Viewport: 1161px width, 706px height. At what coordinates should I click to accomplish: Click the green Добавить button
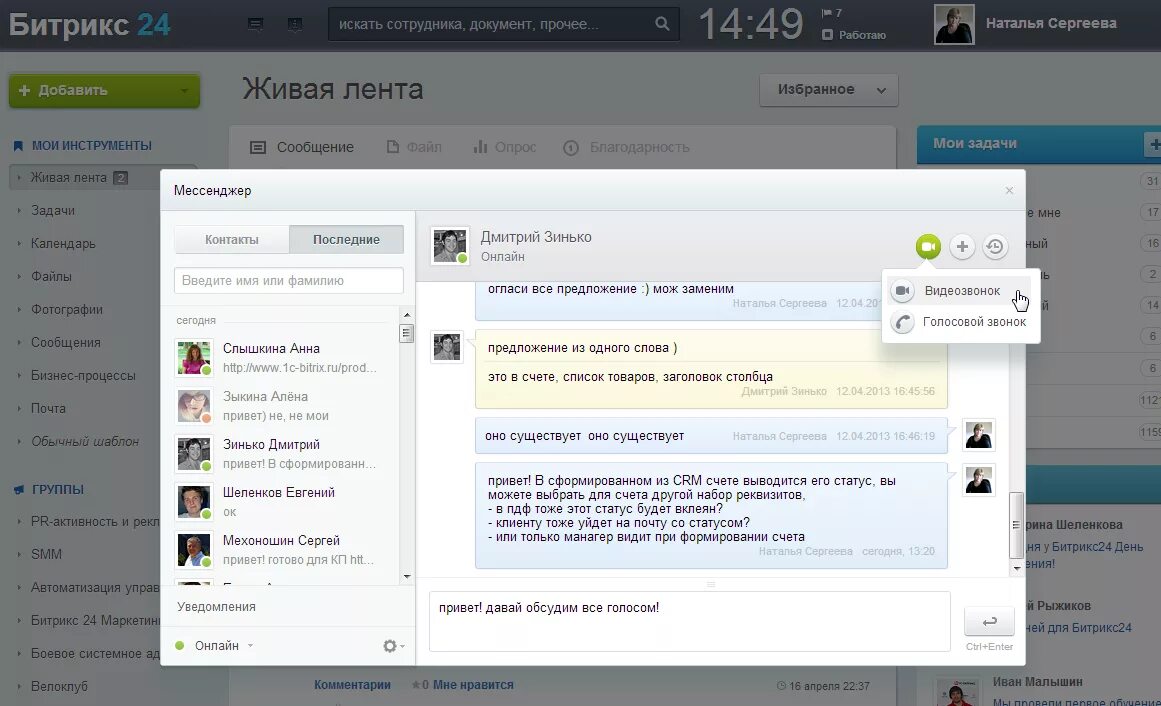click(104, 90)
